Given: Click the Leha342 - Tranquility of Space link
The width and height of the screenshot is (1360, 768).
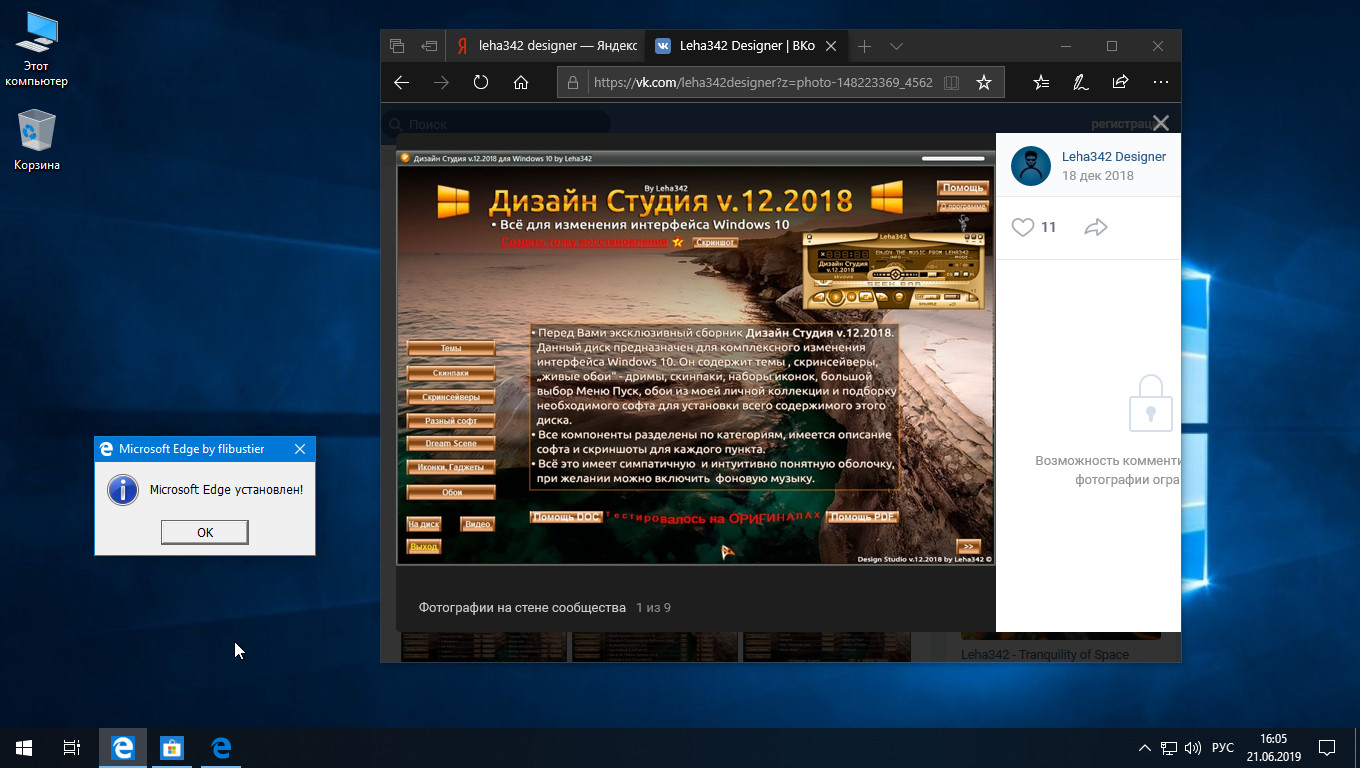Looking at the screenshot, I should tap(1045, 654).
